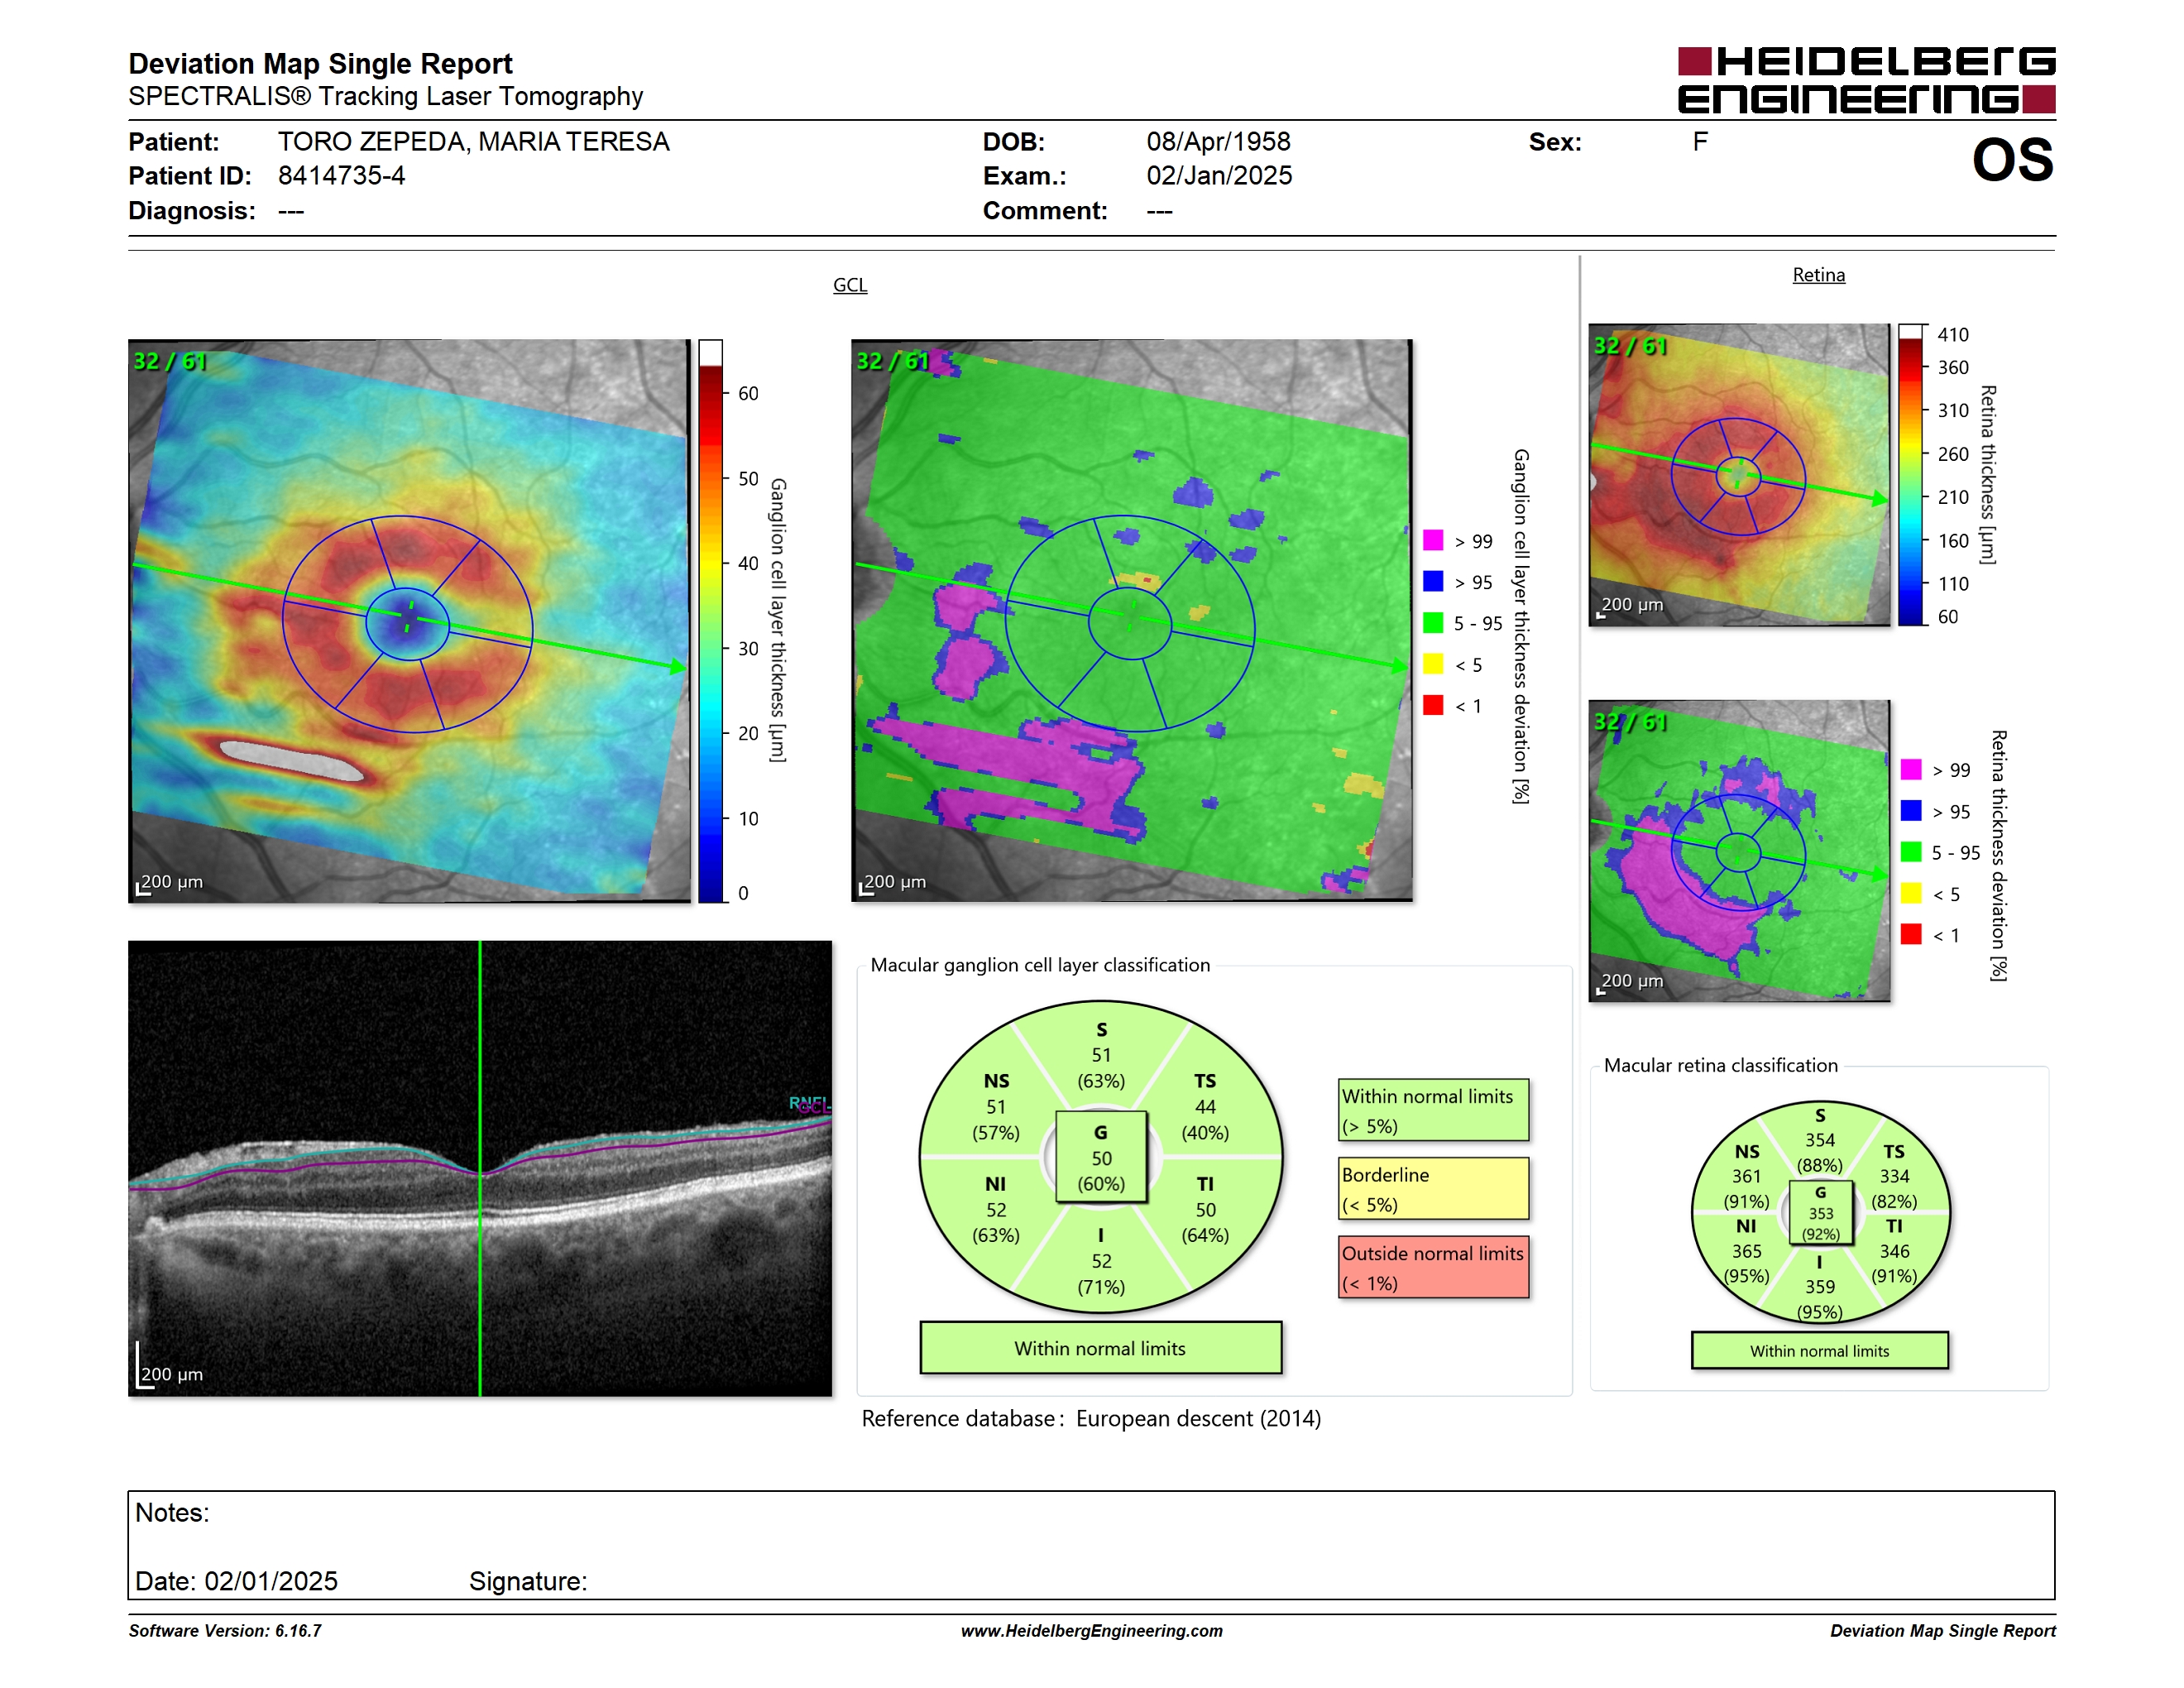The width and height of the screenshot is (2184, 1688).
Task: Click the Macular retina classification heading
Action: [1721, 1065]
